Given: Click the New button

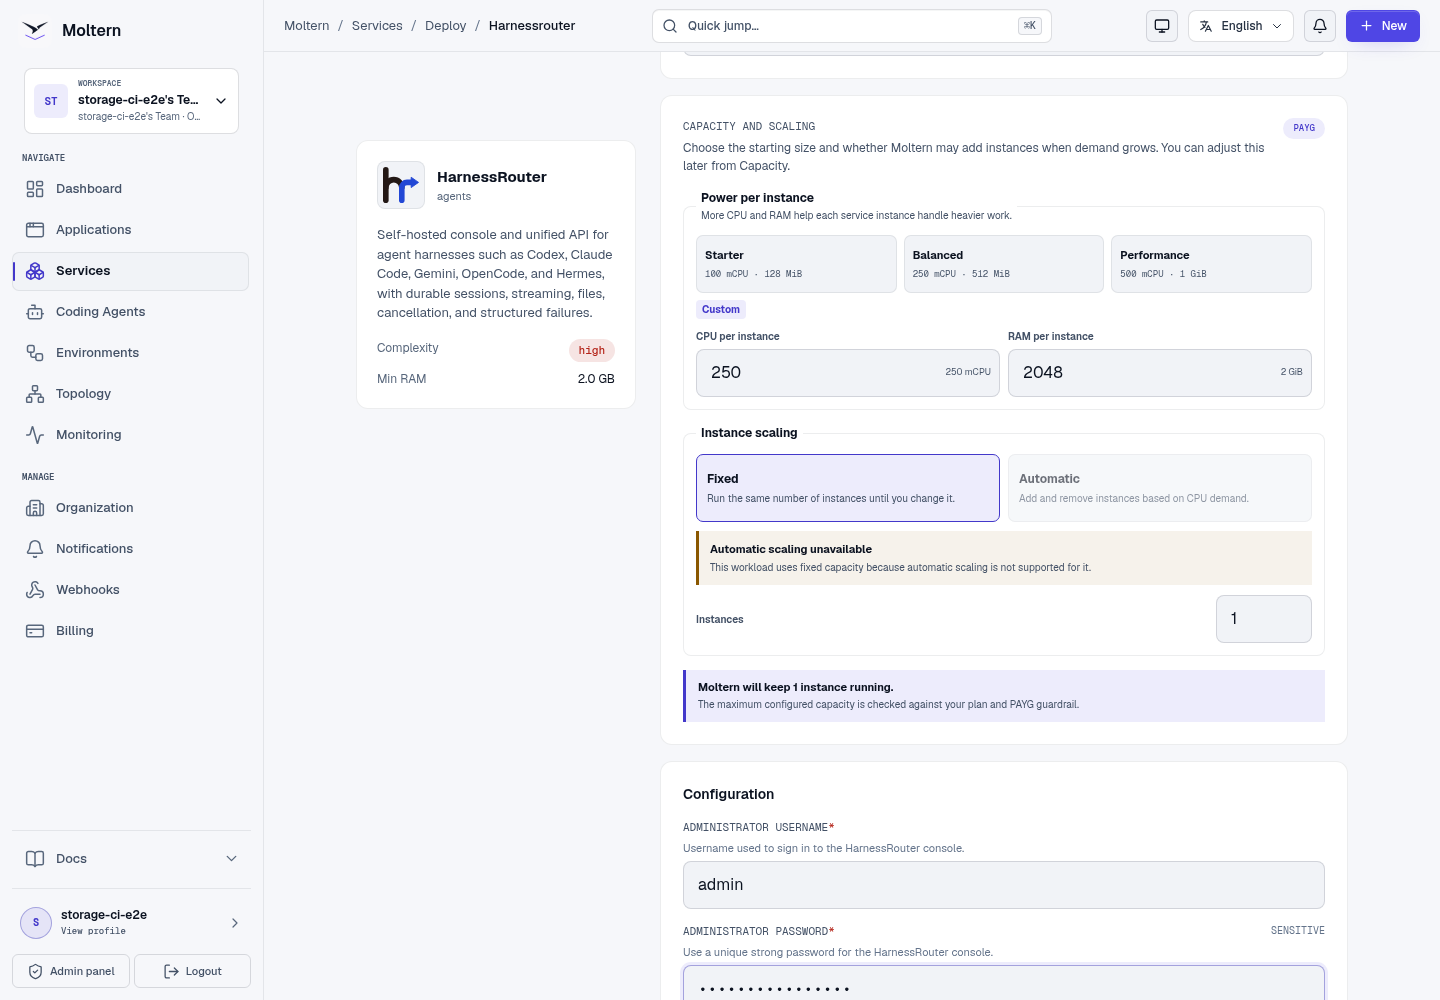Looking at the screenshot, I should tap(1383, 26).
